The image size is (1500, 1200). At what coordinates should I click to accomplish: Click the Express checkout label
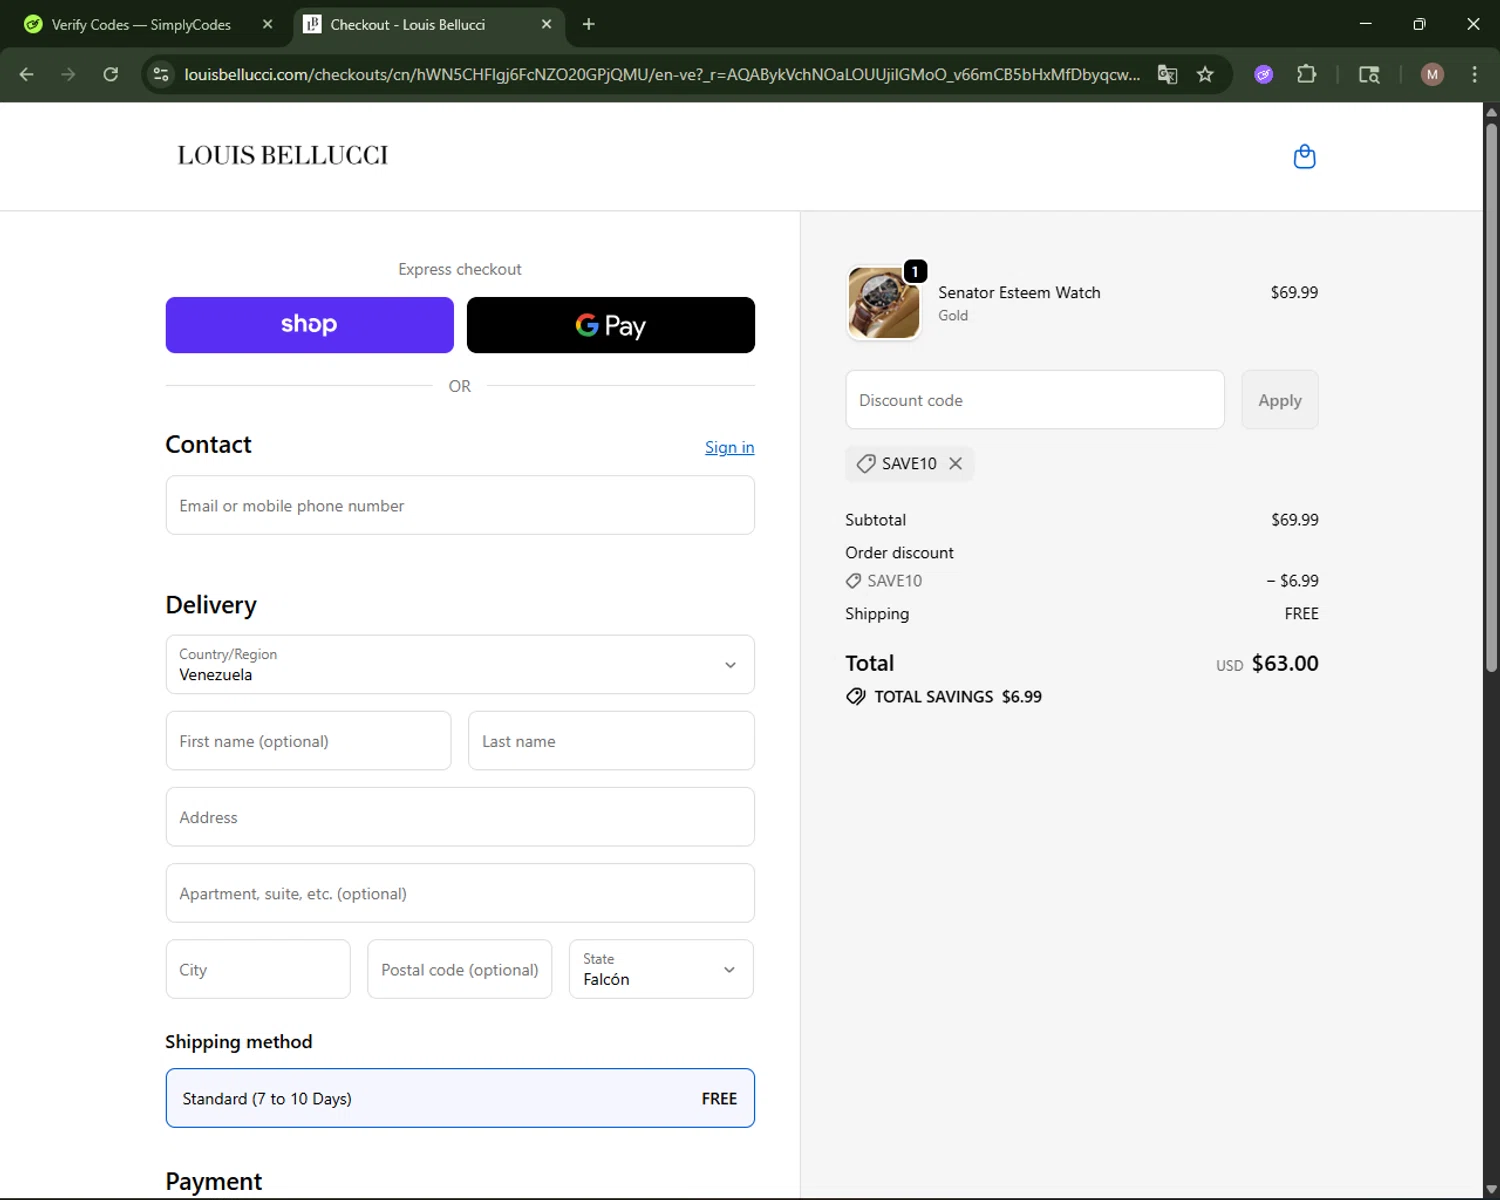tap(460, 269)
